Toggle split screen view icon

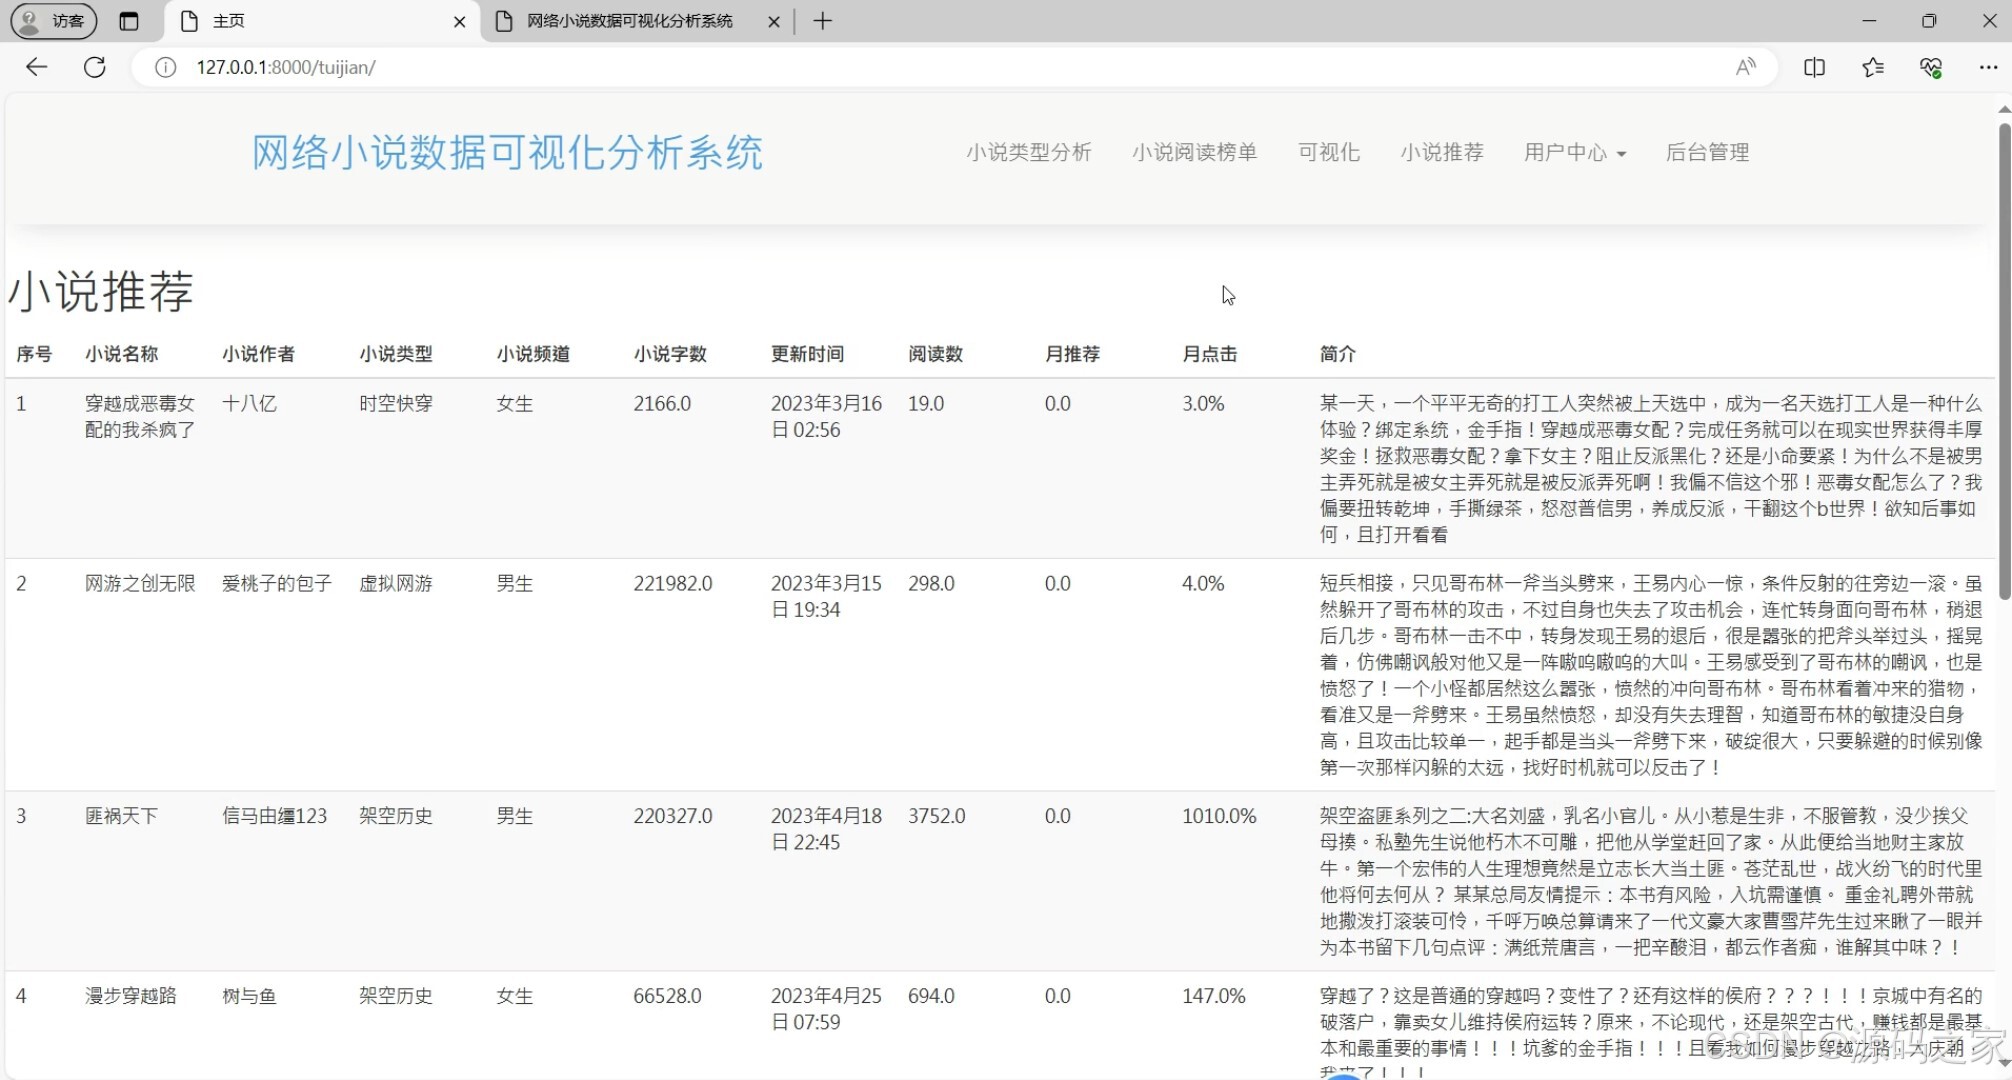click(x=1814, y=67)
